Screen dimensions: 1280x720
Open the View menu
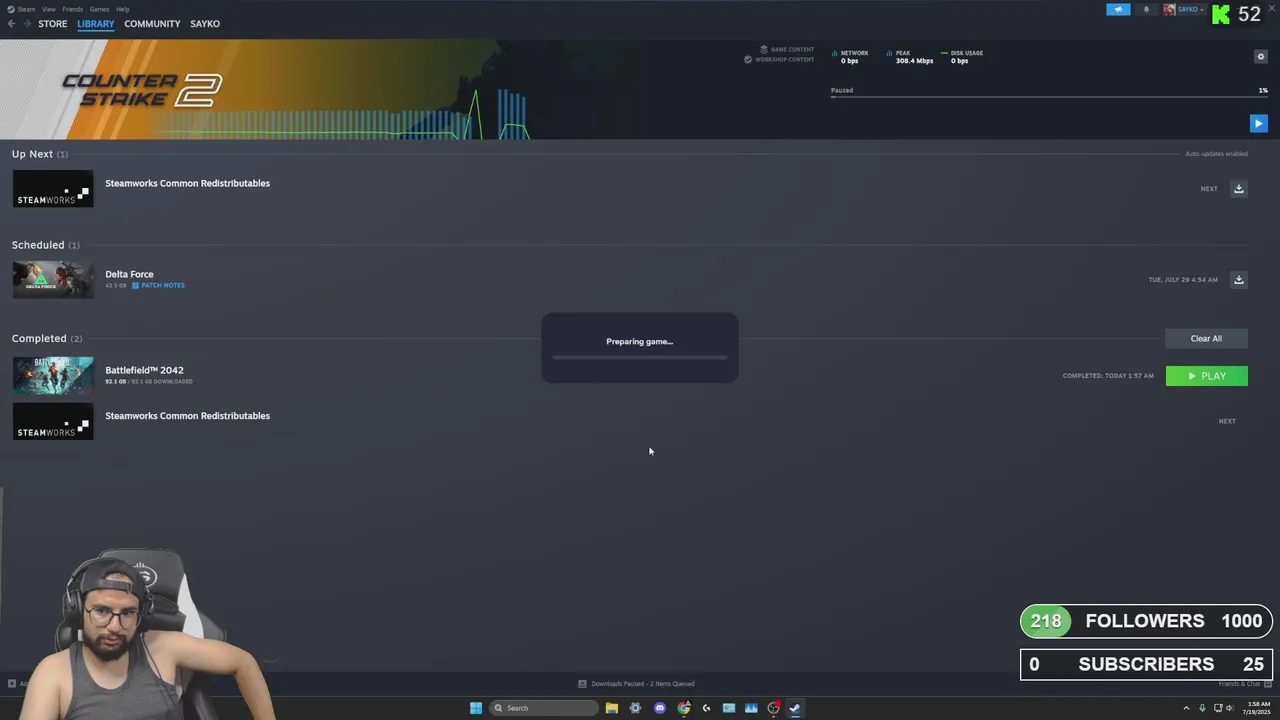(x=48, y=9)
